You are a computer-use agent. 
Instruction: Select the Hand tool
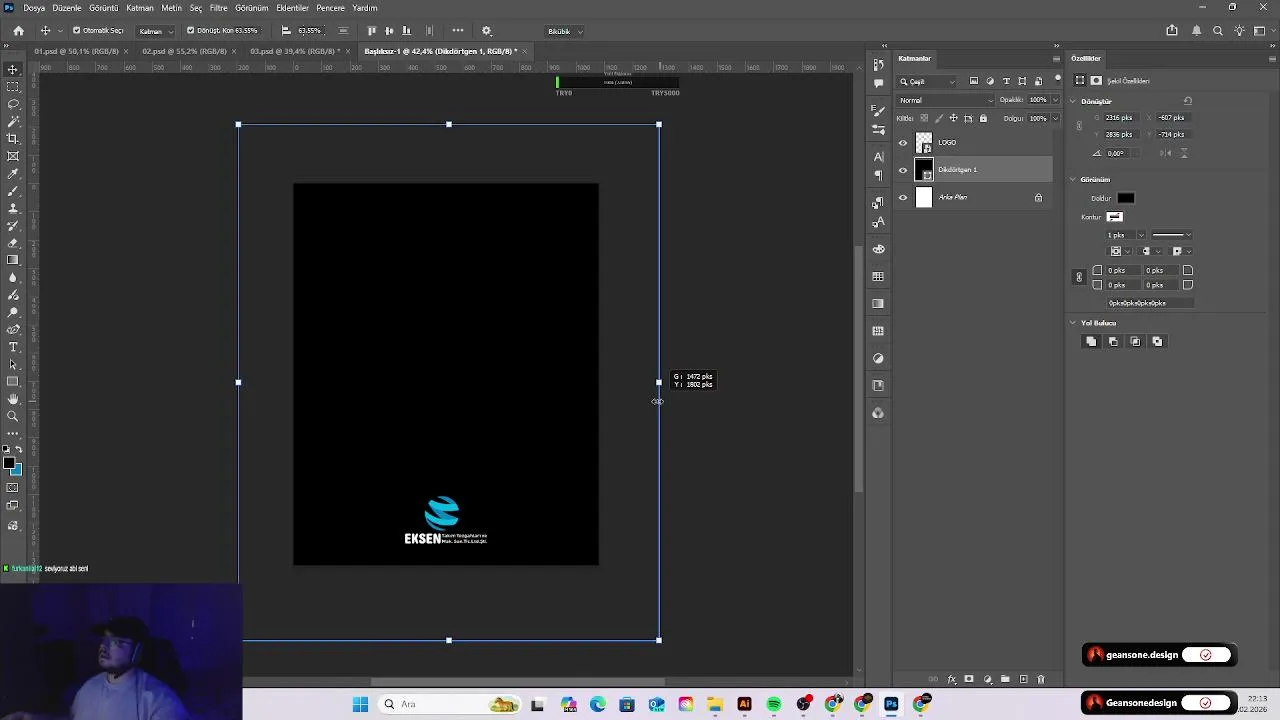pos(13,399)
